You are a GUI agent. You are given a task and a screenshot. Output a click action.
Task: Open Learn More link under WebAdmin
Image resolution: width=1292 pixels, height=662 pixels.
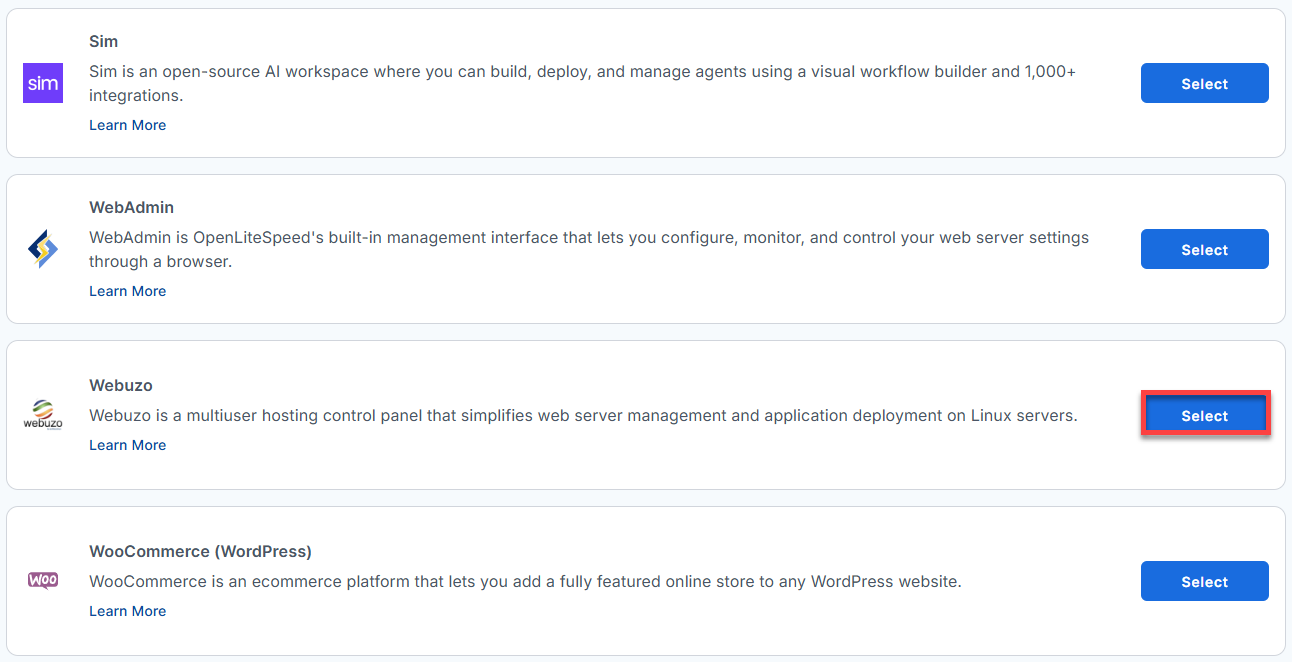click(x=127, y=291)
